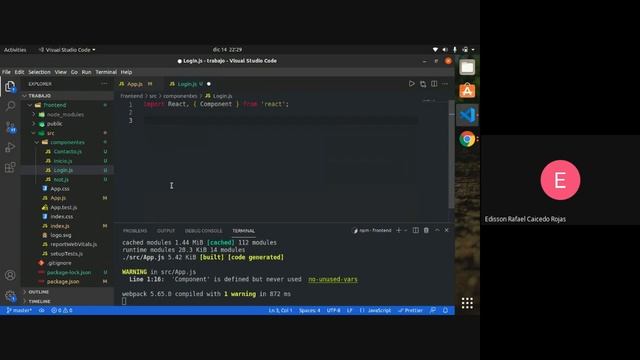Change indentation via Spaces: 4
Image resolution: width=640 pixels, height=360 pixels.
coord(309,311)
